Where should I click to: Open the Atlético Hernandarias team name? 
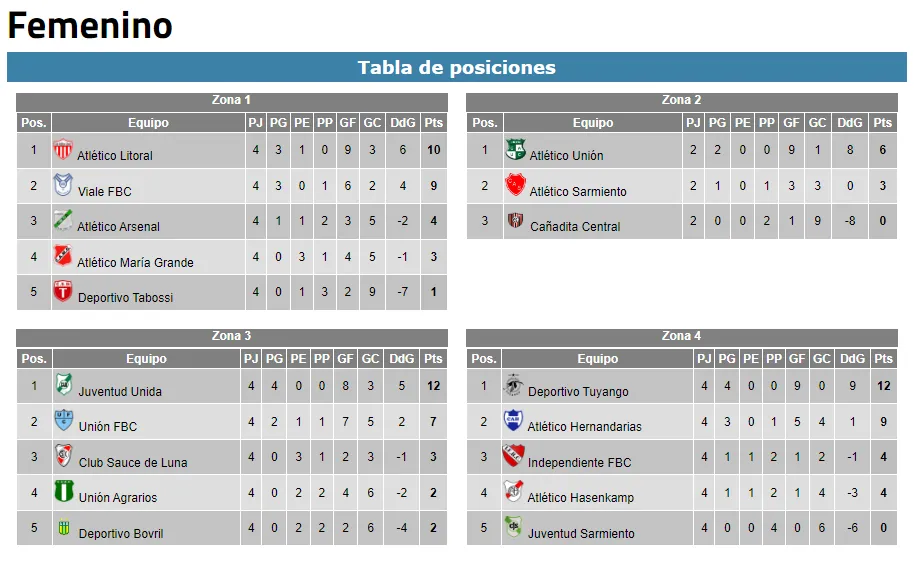point(585,427)
